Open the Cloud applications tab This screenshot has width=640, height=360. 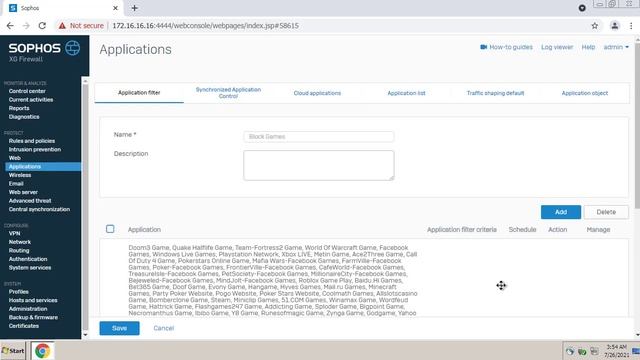(317, 93)
